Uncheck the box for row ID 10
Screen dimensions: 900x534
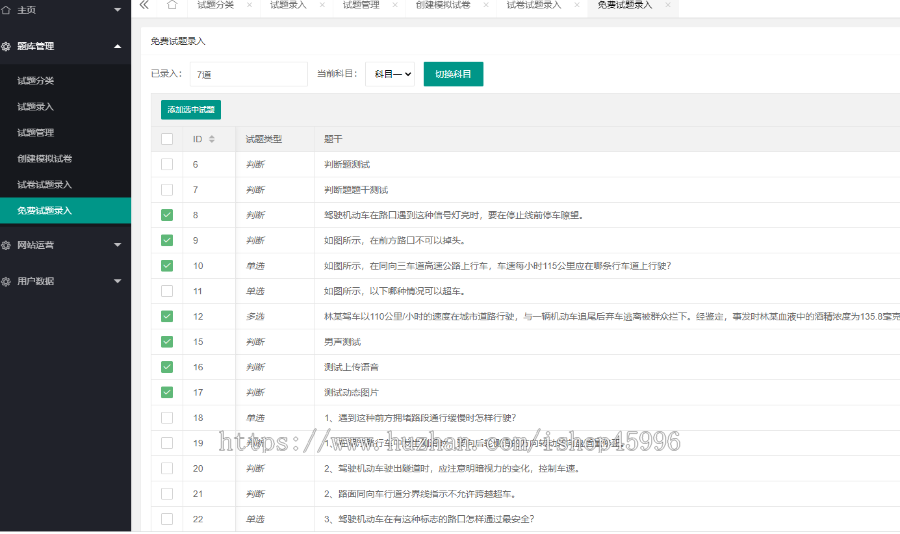[167, 265]
